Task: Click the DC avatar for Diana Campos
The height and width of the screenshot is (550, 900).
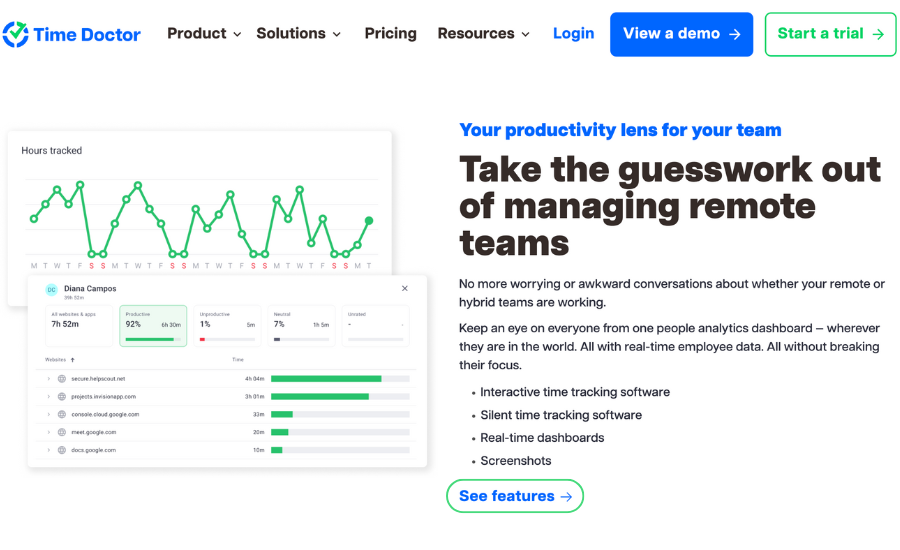Action: pos(52,290)
